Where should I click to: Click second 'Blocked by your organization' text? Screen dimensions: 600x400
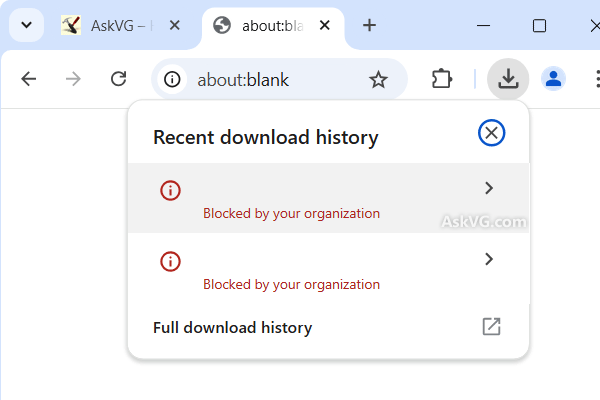291,284
